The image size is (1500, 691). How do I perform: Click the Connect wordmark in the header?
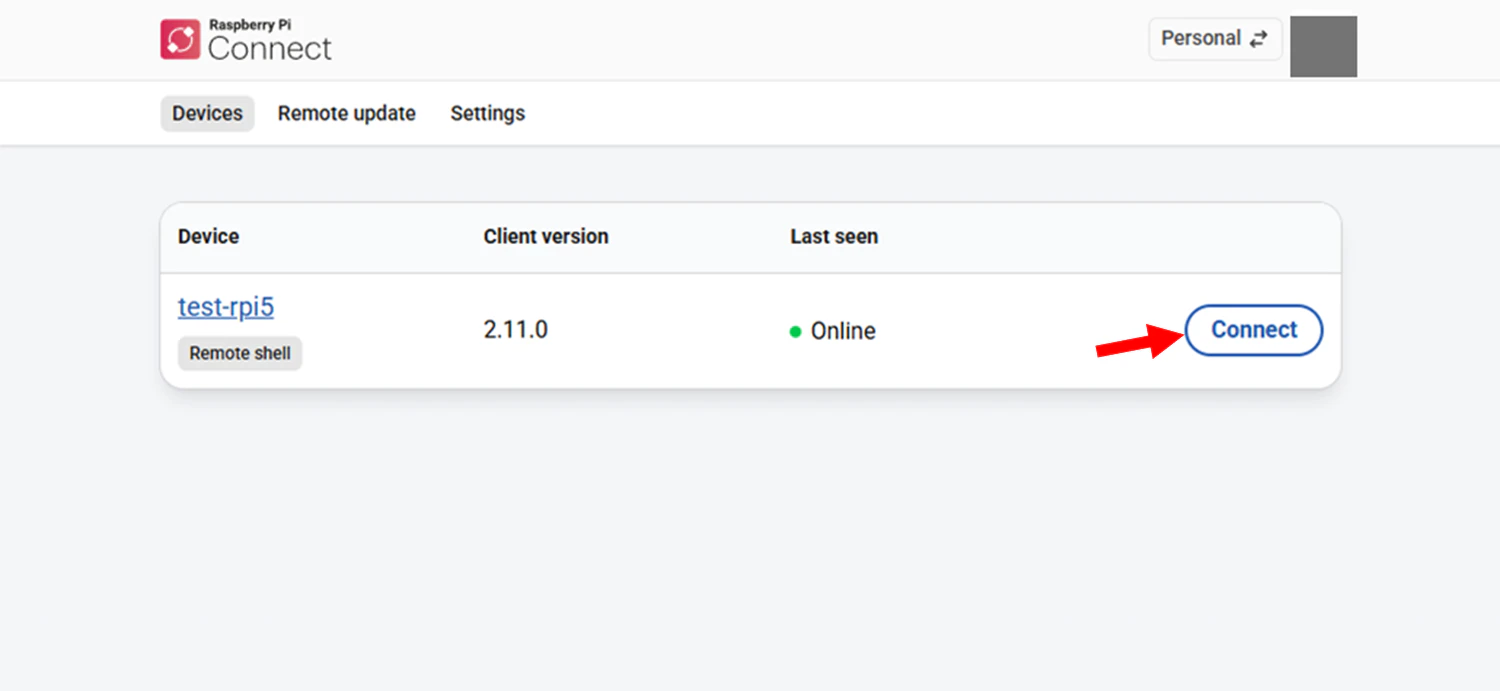pos(270,48)
